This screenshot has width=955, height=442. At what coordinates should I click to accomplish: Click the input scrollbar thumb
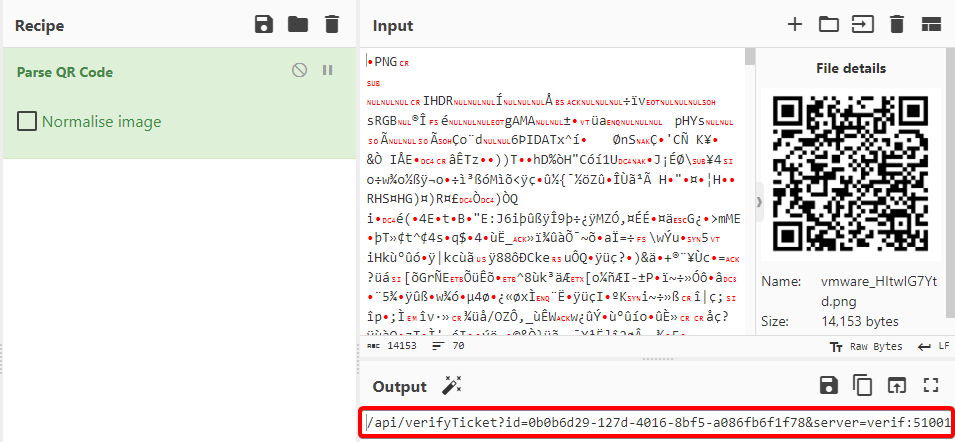point(750,57)
